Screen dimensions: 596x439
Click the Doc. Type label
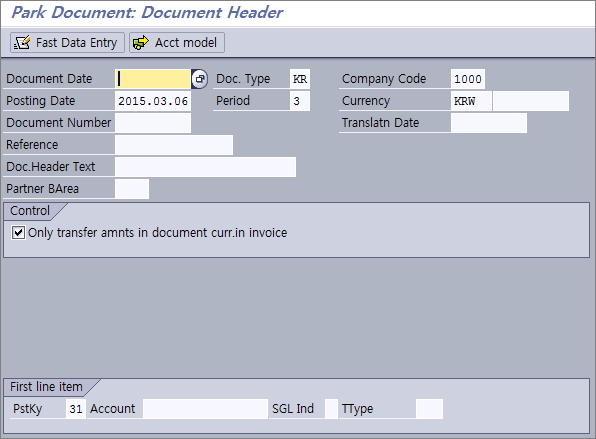[x=243, y=79]
